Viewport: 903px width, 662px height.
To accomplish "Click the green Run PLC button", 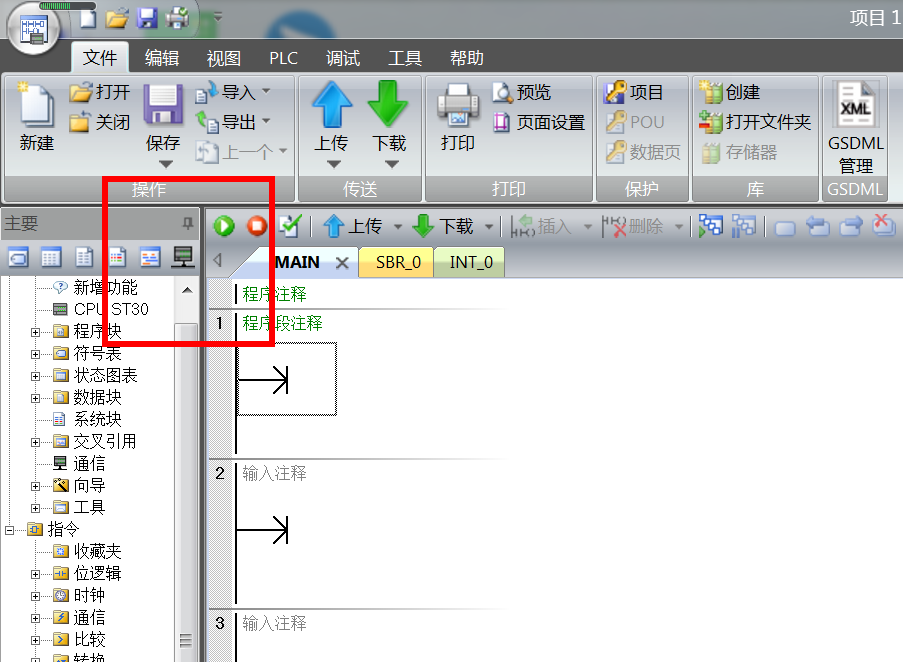I will pos(224,226).
